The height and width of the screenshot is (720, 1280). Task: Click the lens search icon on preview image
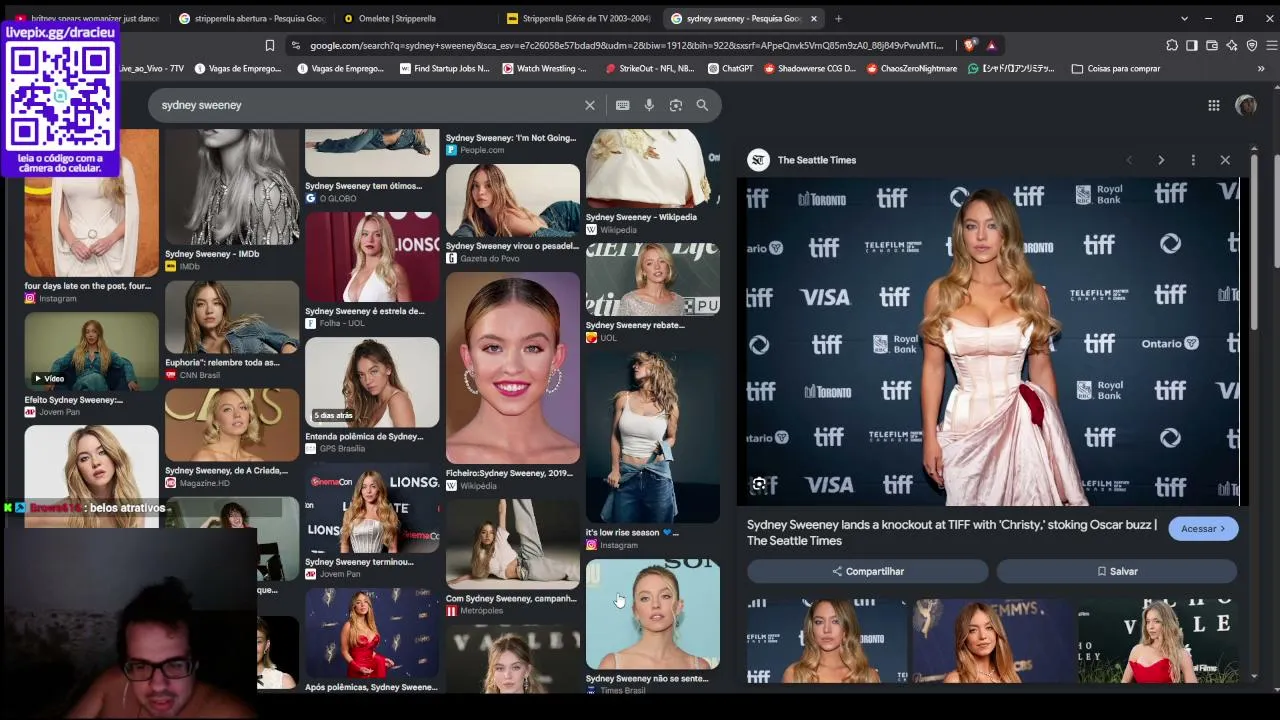(x=759, y=485)
